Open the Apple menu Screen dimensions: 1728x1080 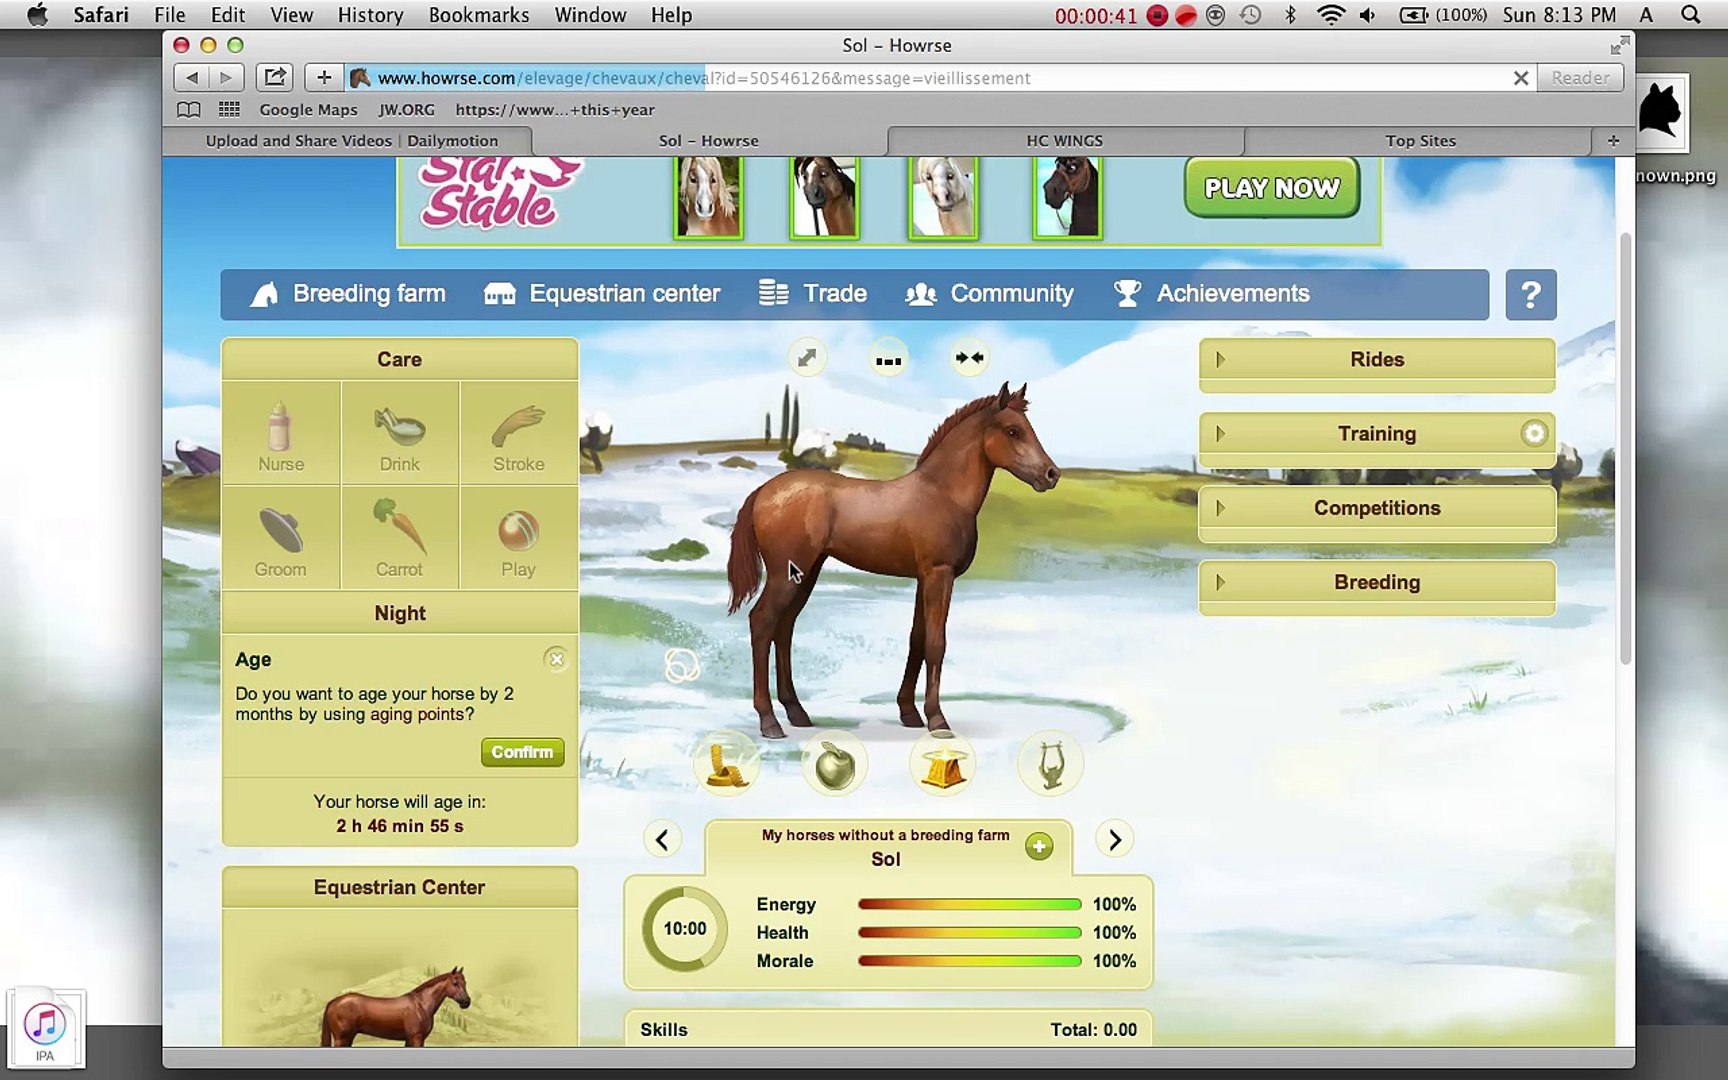[x=38, y=15]
